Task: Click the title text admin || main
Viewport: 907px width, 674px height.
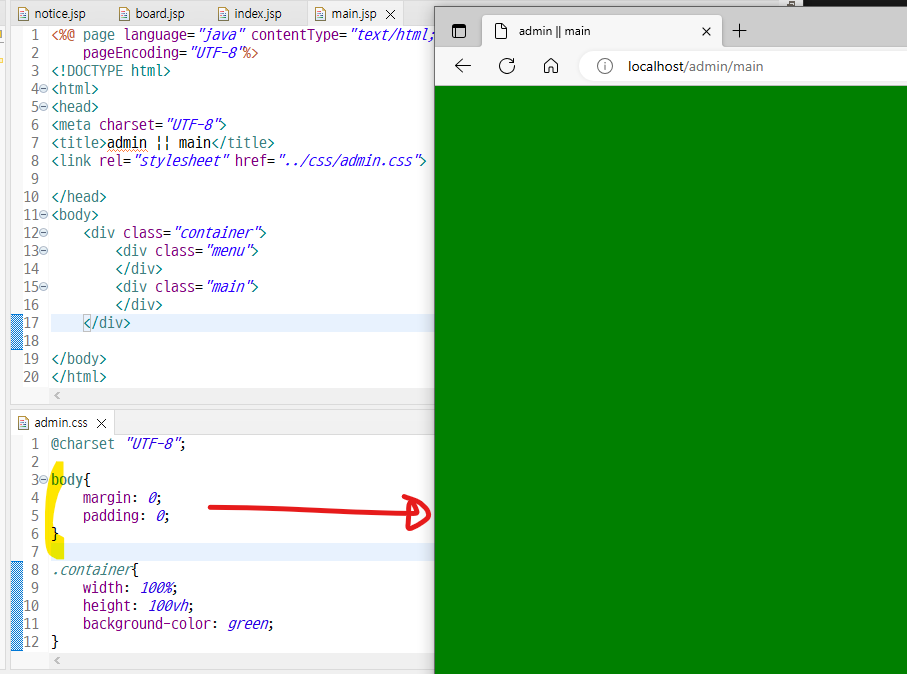Action: coord(158,142)
